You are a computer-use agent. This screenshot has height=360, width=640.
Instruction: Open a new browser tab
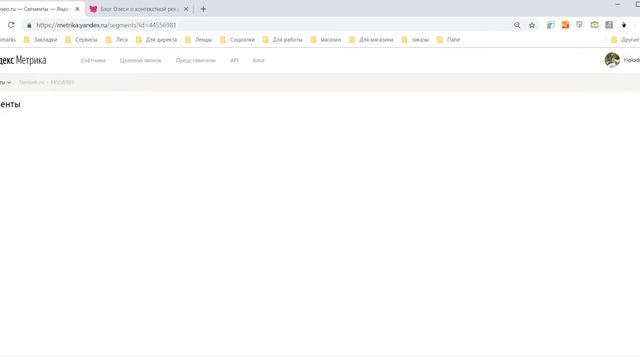point(203,9)
